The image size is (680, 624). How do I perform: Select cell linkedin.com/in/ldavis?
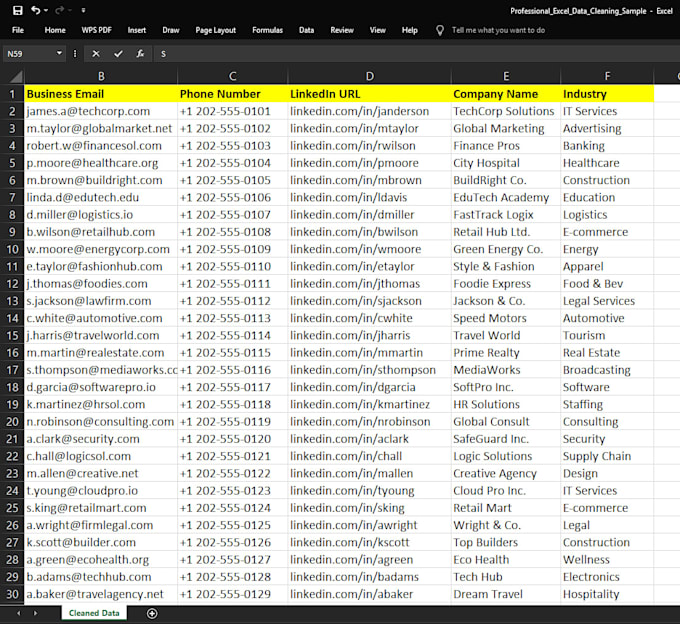369,197
